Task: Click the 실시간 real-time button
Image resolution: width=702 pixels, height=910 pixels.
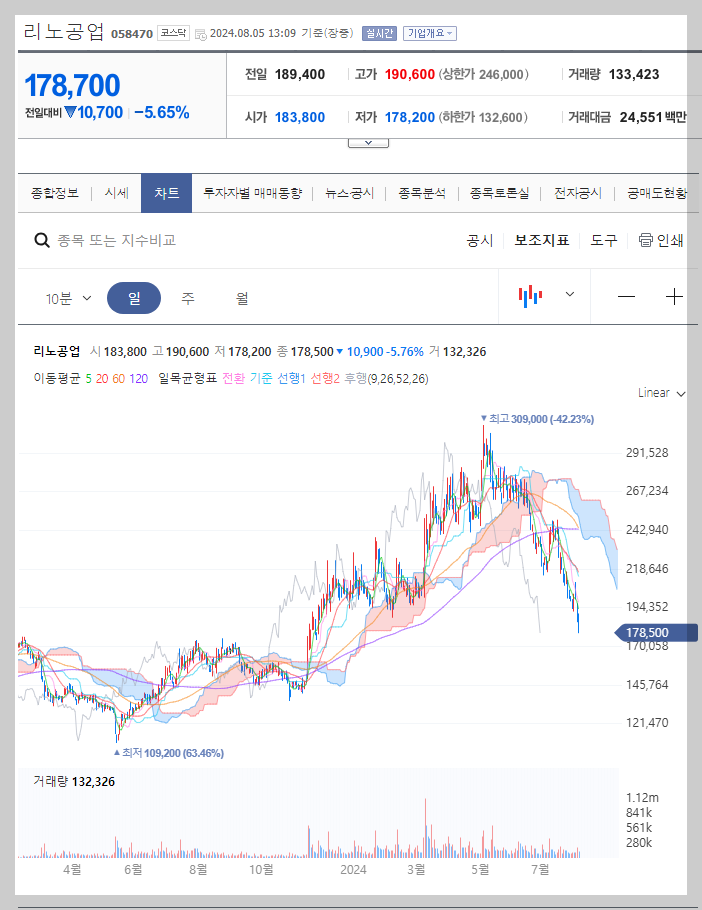Action: point(378,33)
